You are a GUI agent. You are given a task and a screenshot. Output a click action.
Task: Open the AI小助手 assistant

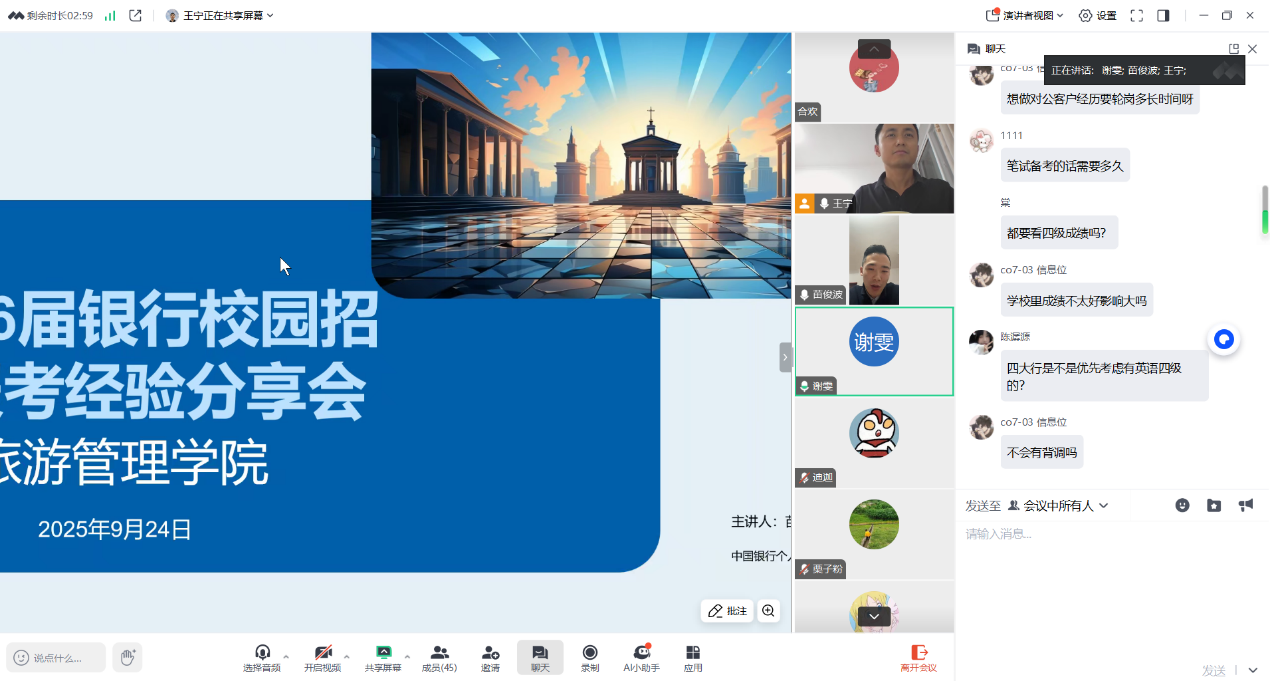641,657
